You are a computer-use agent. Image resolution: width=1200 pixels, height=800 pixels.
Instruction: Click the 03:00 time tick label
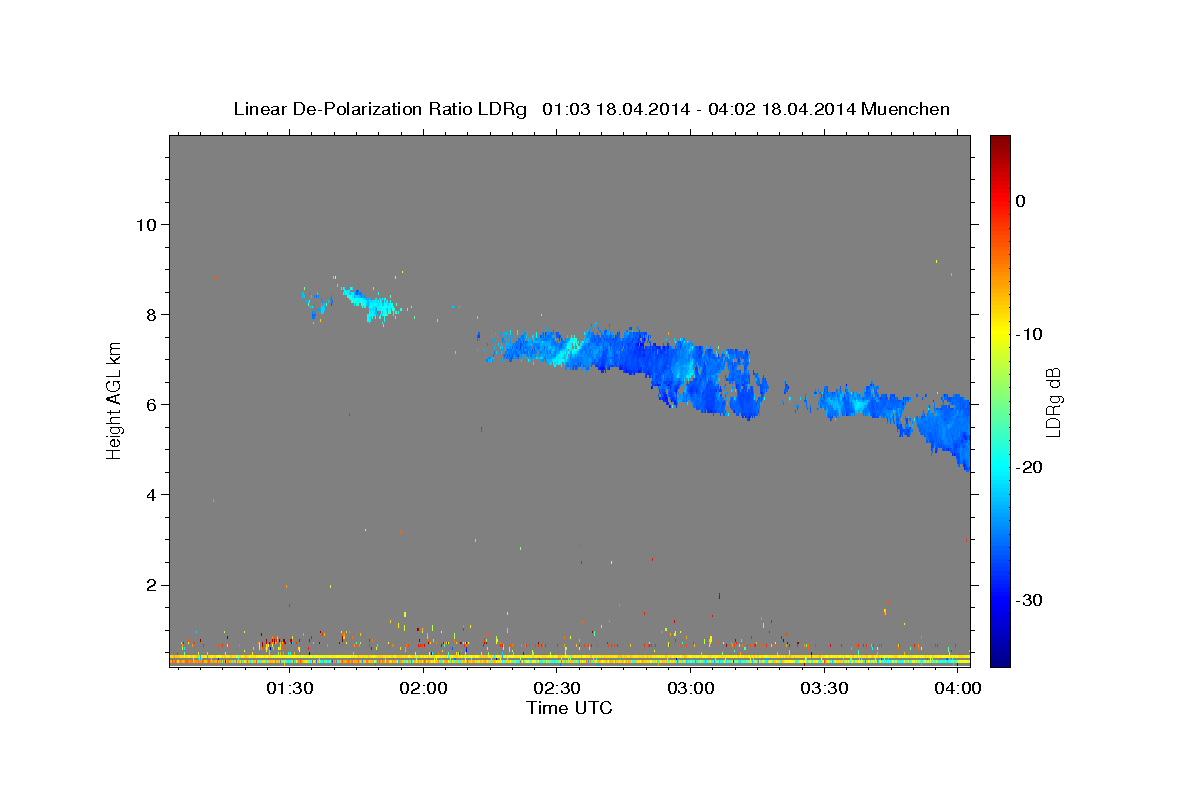pyautogui.click(x=691, y=689)
